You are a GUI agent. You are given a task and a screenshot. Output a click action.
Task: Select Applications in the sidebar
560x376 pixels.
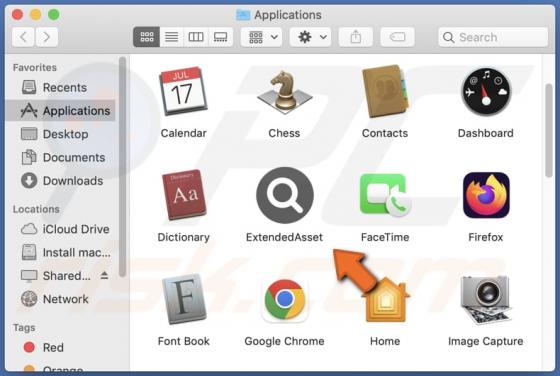[61, 111]
